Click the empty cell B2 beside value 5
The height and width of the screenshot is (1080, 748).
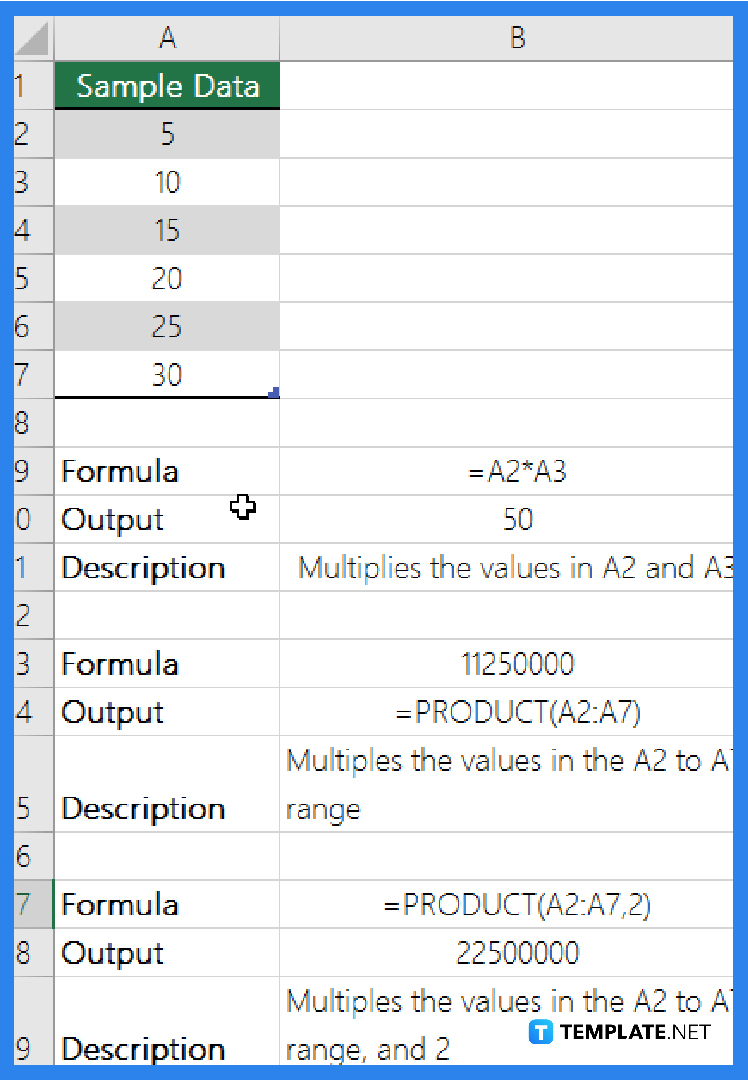tap(516, 134)
